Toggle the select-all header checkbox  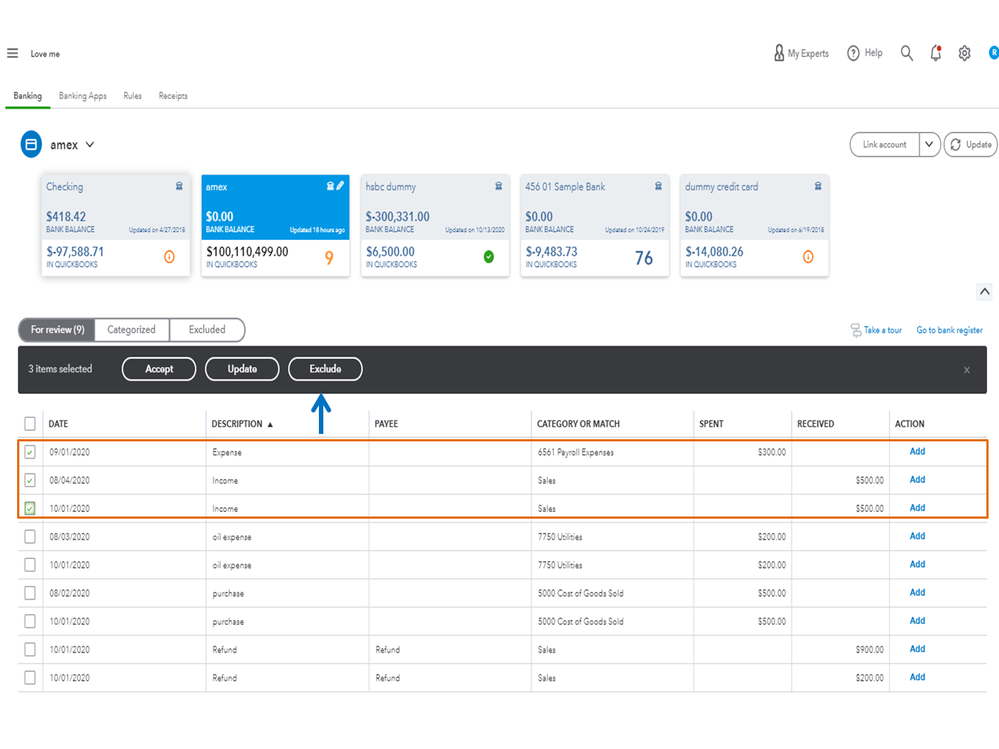(x=30, y=423)
